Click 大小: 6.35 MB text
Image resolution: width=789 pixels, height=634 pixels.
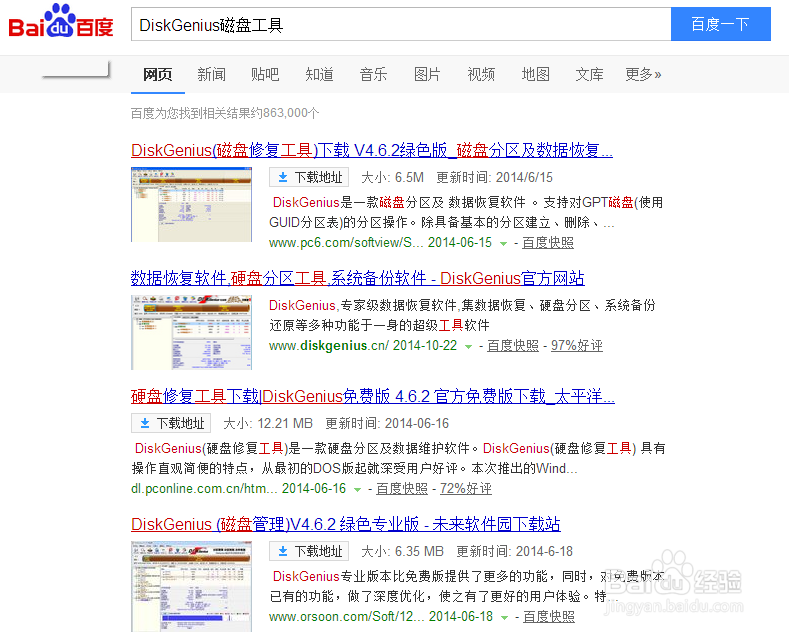tap(403, 551)
